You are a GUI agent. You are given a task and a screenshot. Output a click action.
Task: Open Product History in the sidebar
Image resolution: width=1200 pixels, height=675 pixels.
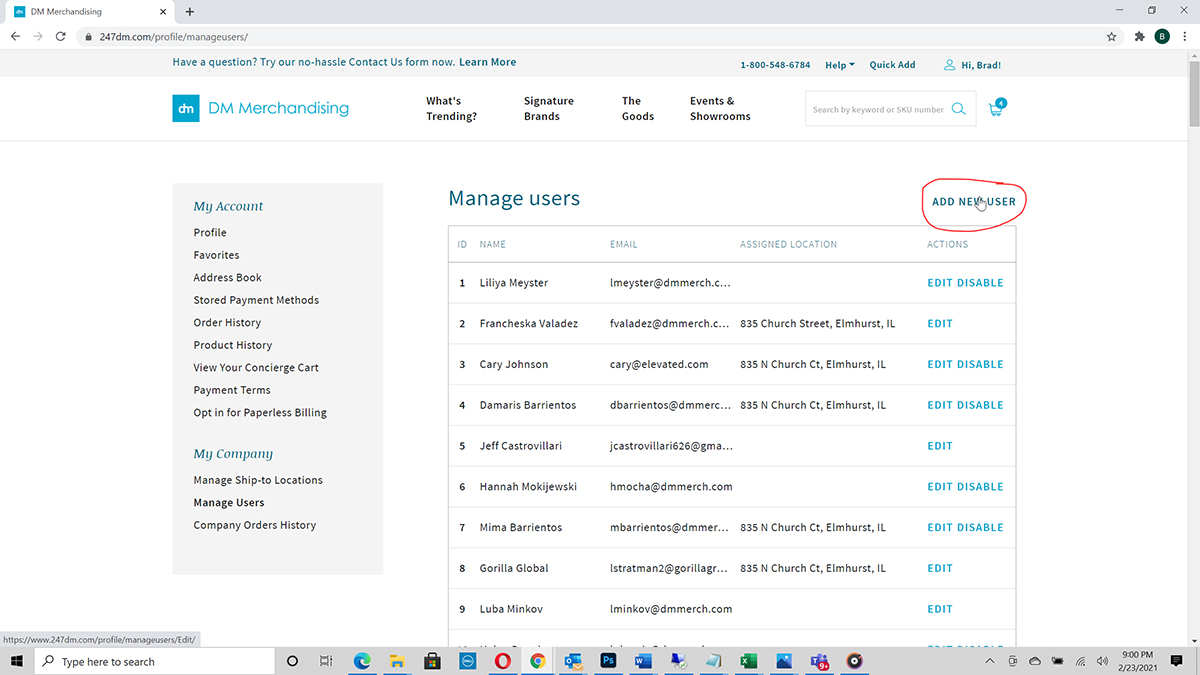(x=233, y=345)
